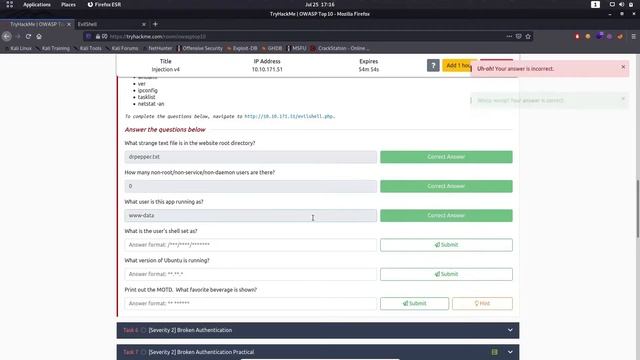Click the Pocket save icon
This screenshot has height=360, width=640.
[518, 36]
